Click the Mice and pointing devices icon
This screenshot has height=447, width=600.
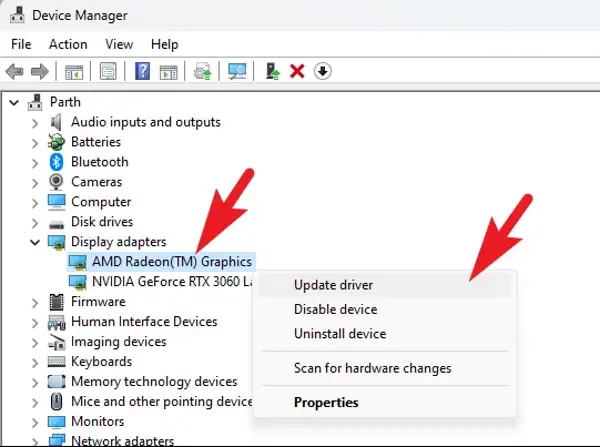[56, 402]
